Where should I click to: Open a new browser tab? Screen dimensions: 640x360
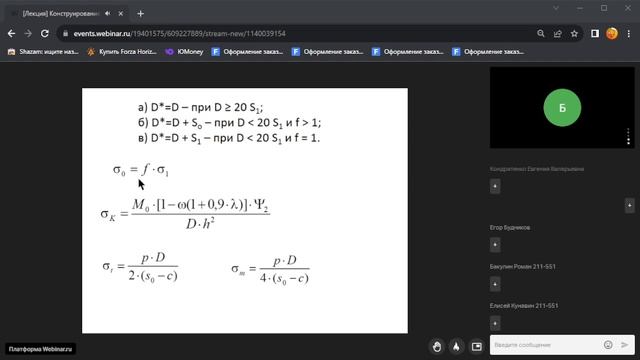click(140, 13)
